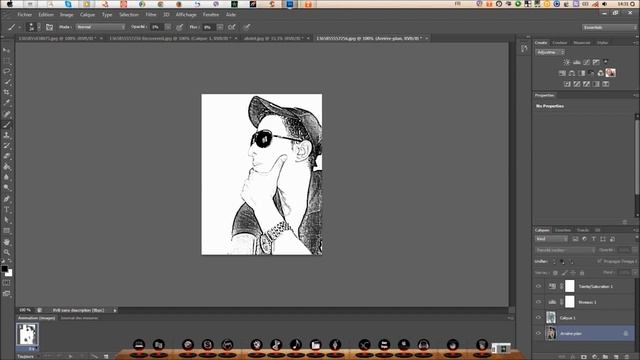Select the Move tool
640x360 pixels.
[7, 50]
